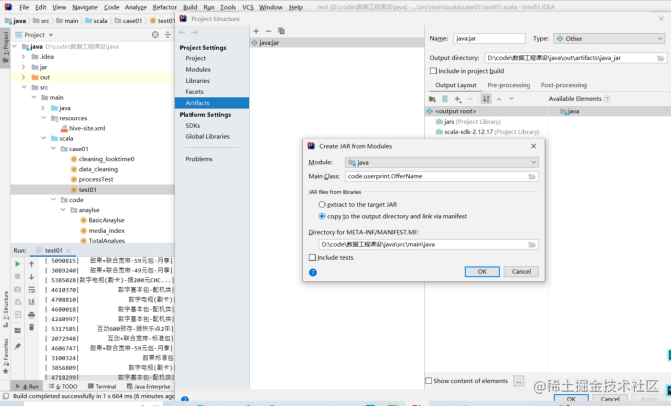672x407 pixels.
Task: Open help in Create JAR dialog
Action: [313, 272]
